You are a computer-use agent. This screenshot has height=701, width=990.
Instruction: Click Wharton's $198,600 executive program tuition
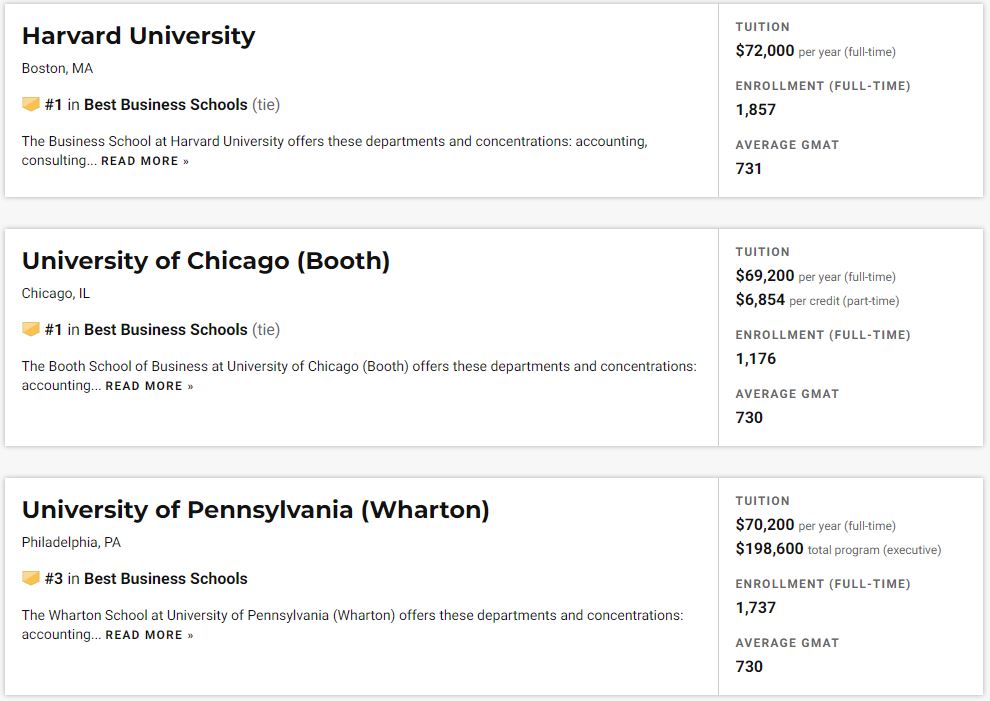tap(770, 548)
